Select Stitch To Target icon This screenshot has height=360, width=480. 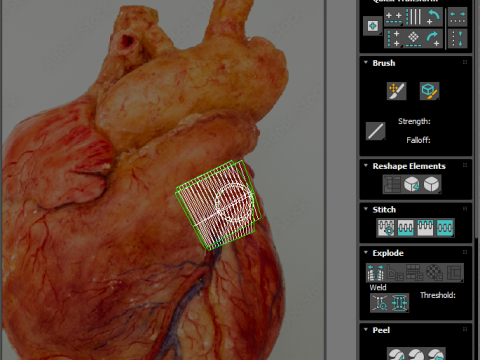point(386,228)
